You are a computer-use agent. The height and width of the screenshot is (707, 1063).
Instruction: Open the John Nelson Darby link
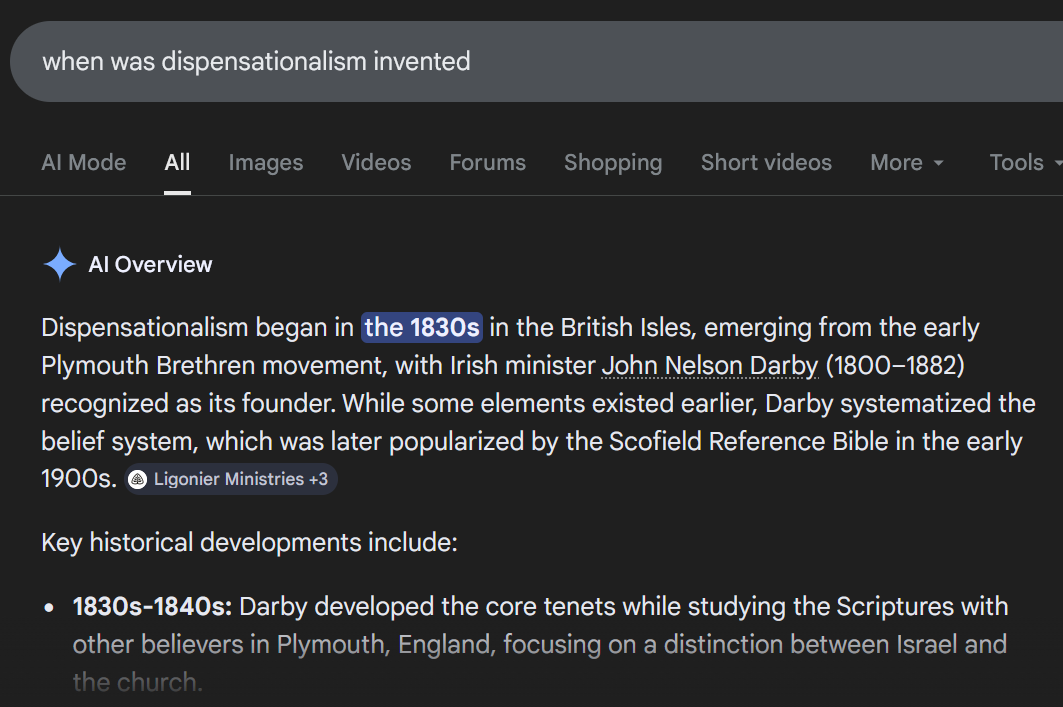click(710, 366)
